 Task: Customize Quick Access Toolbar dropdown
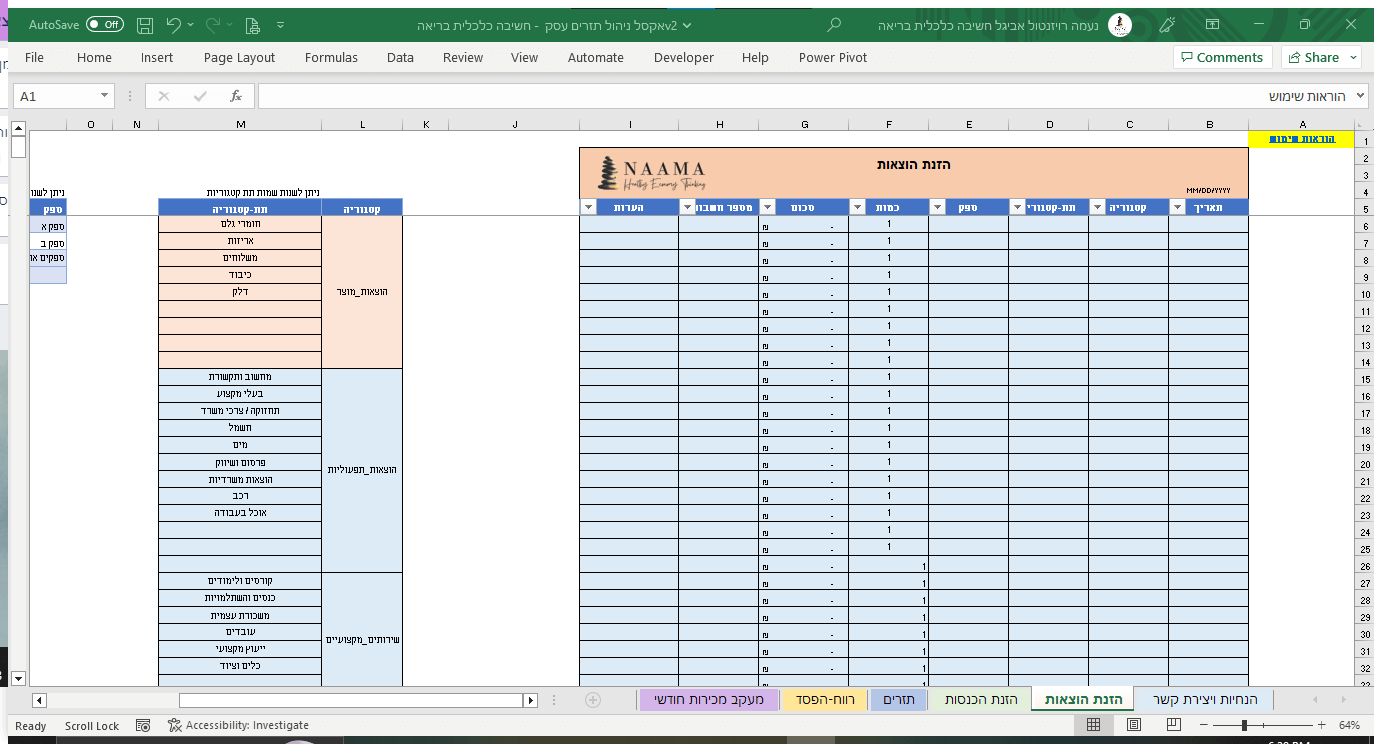click(x=279, y=24)
